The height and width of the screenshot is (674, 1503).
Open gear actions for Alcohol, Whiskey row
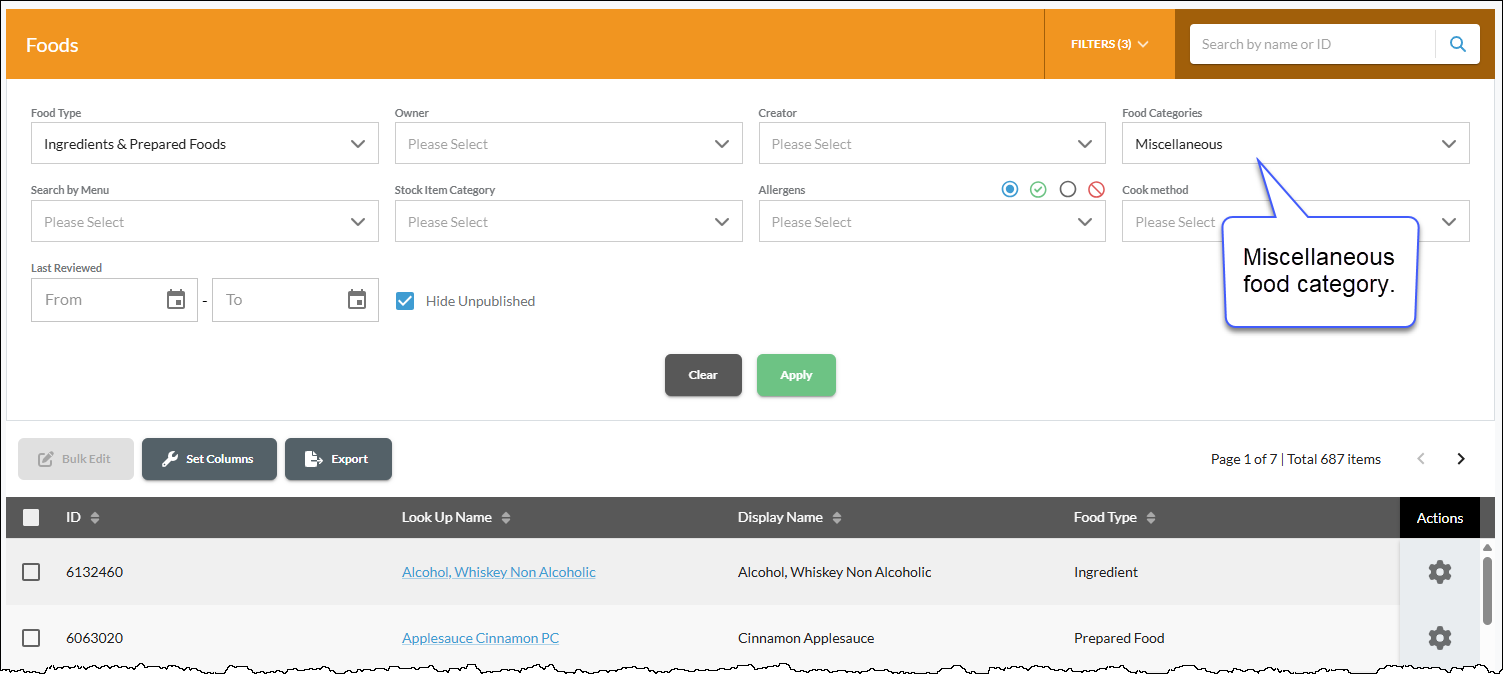(x=1439, y=572)
